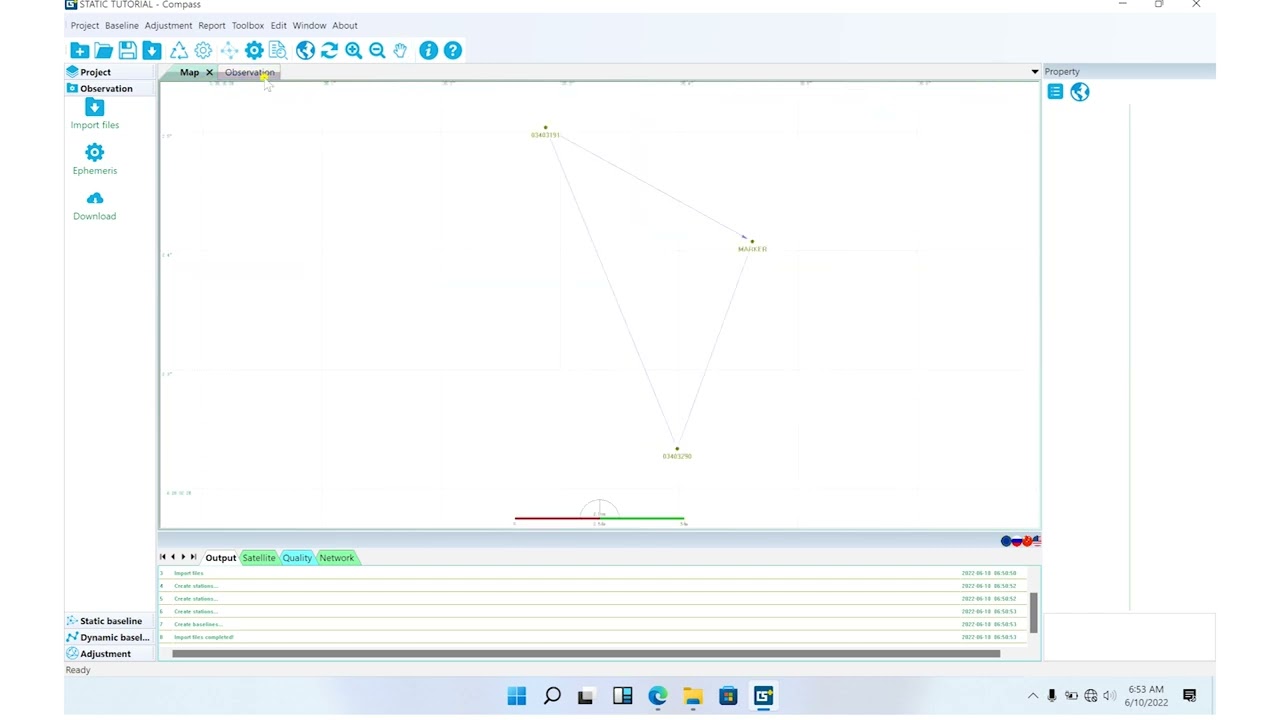Click the info icon in the toolbar
1280x720 pixels.
tap(428, 50)
